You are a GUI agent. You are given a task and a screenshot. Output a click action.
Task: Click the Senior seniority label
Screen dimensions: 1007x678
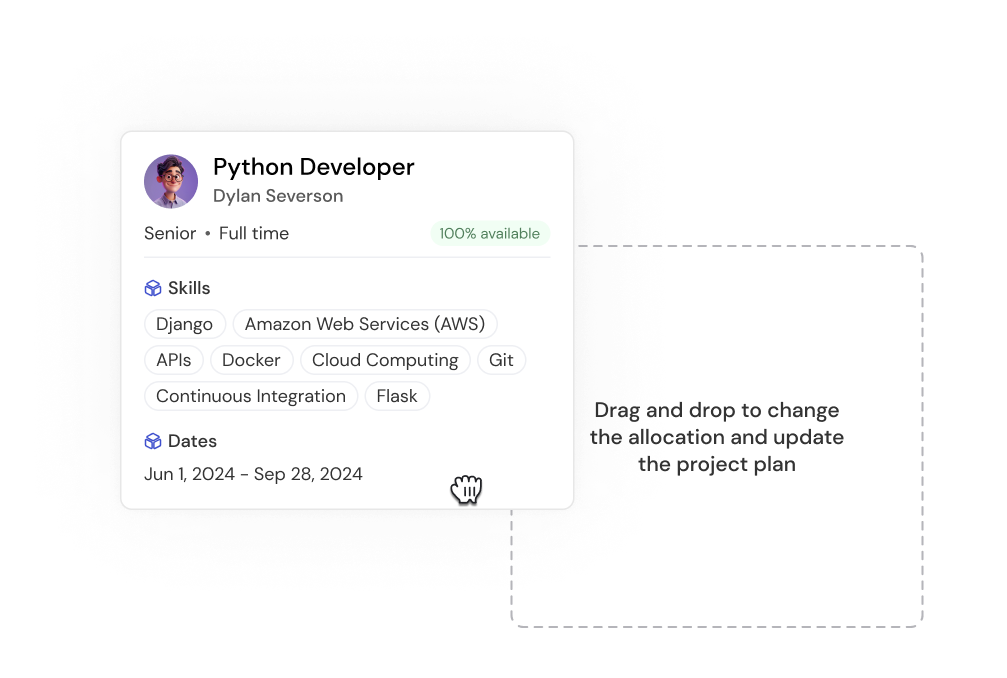pos(170,234)
